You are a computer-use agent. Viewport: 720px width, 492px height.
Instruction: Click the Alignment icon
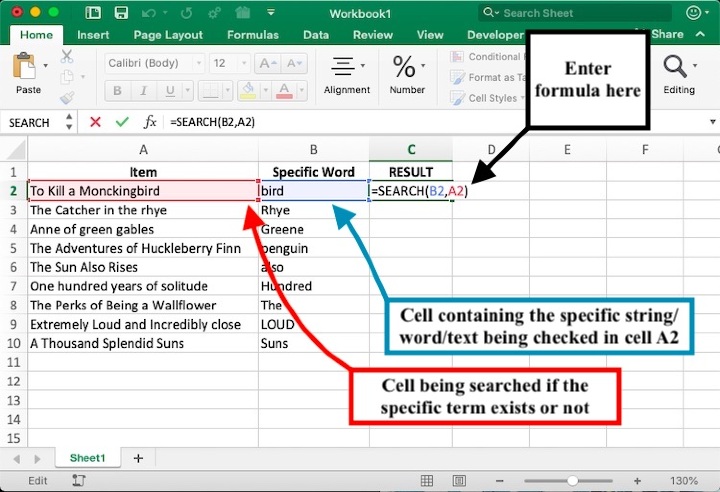point(343,67)
